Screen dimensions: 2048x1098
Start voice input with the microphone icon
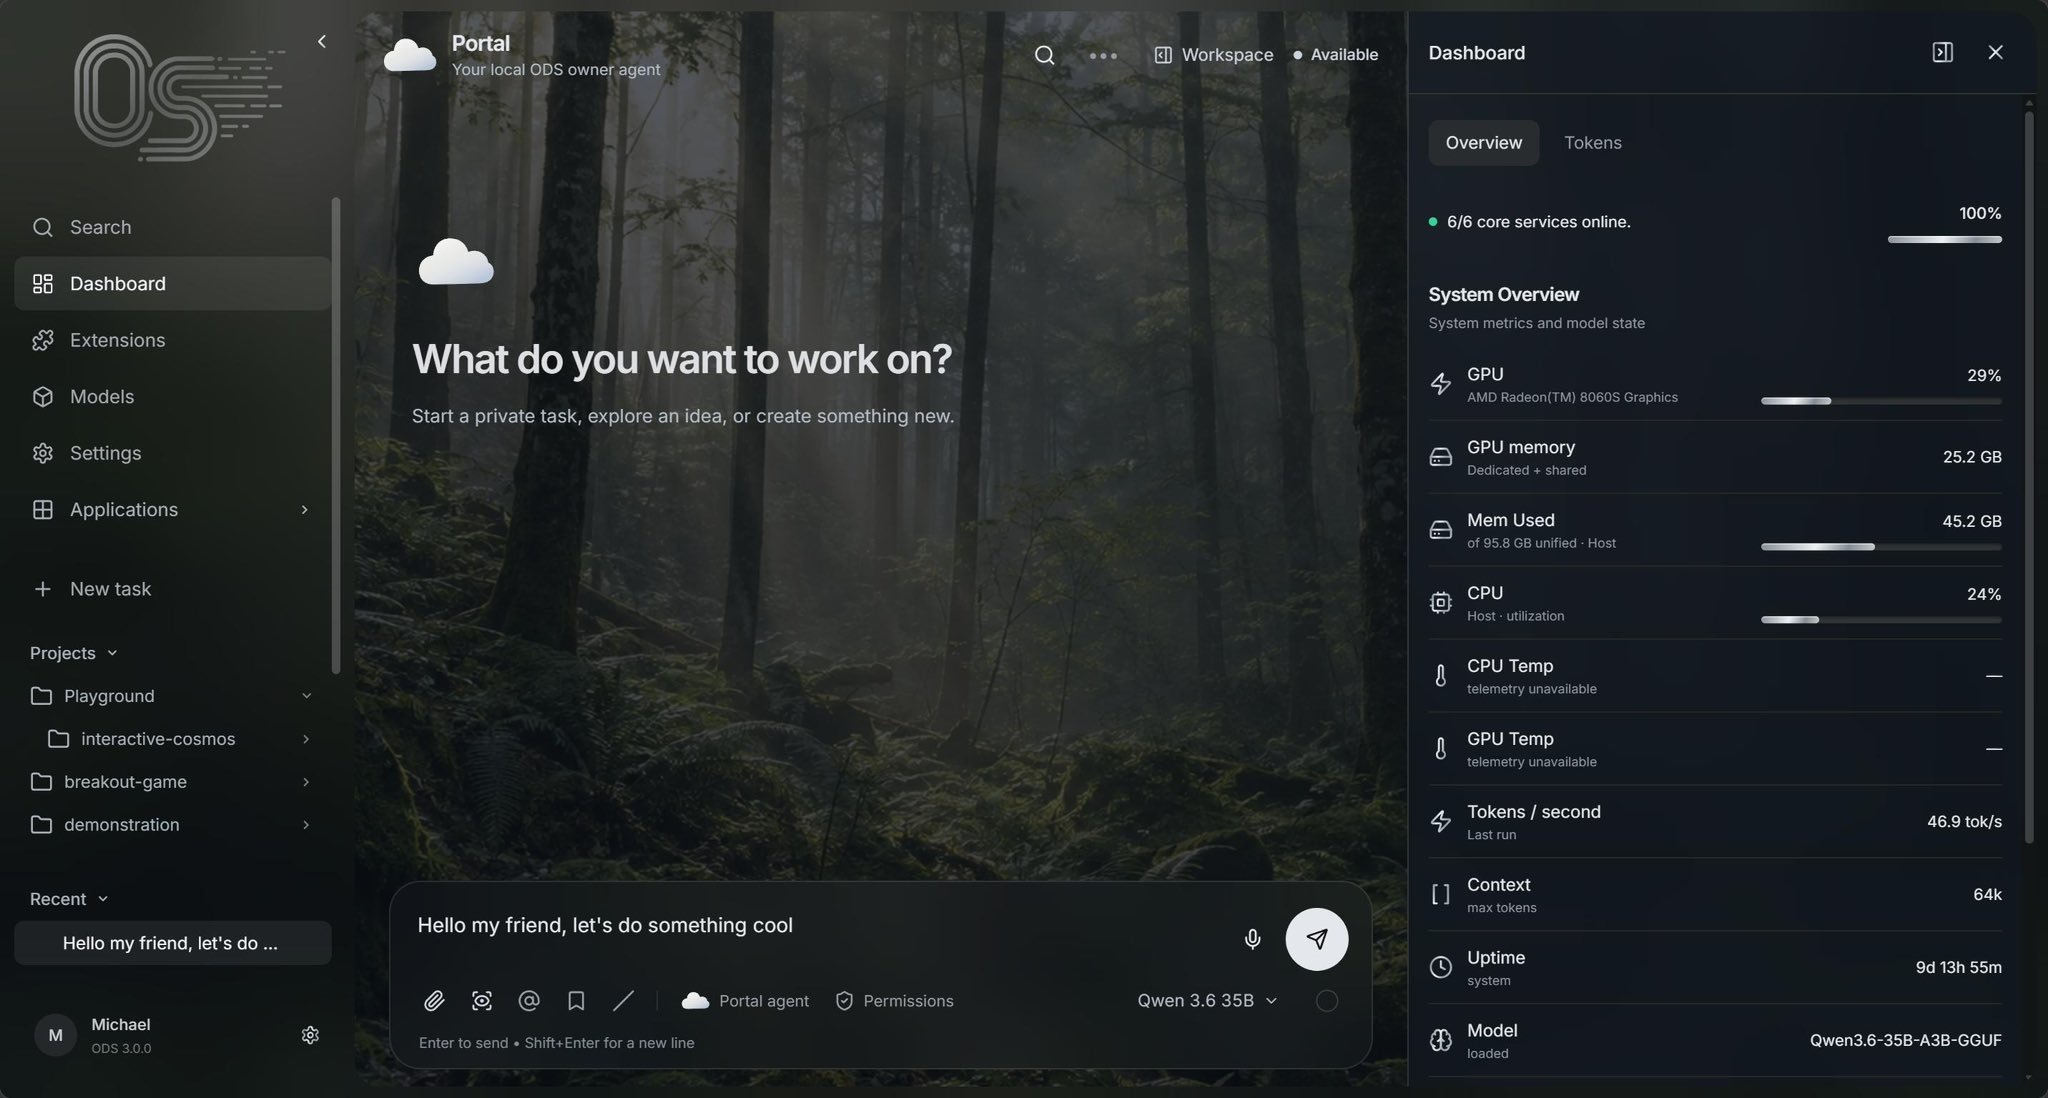coord(1252,939)
